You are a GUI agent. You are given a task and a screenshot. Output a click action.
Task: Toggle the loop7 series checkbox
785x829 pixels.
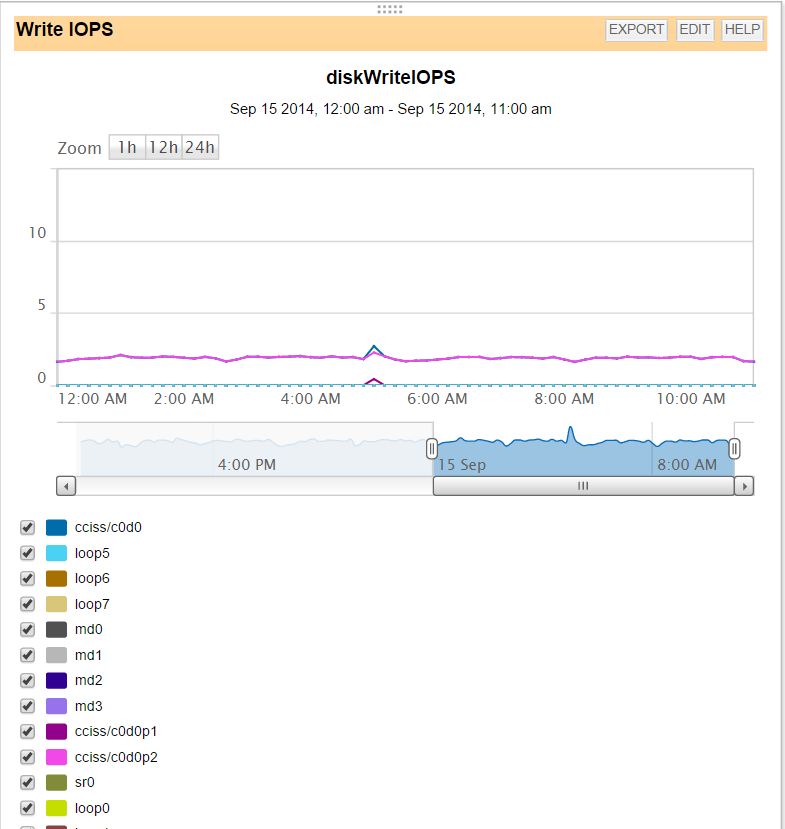pyautogui.click(x=27, y=604)
